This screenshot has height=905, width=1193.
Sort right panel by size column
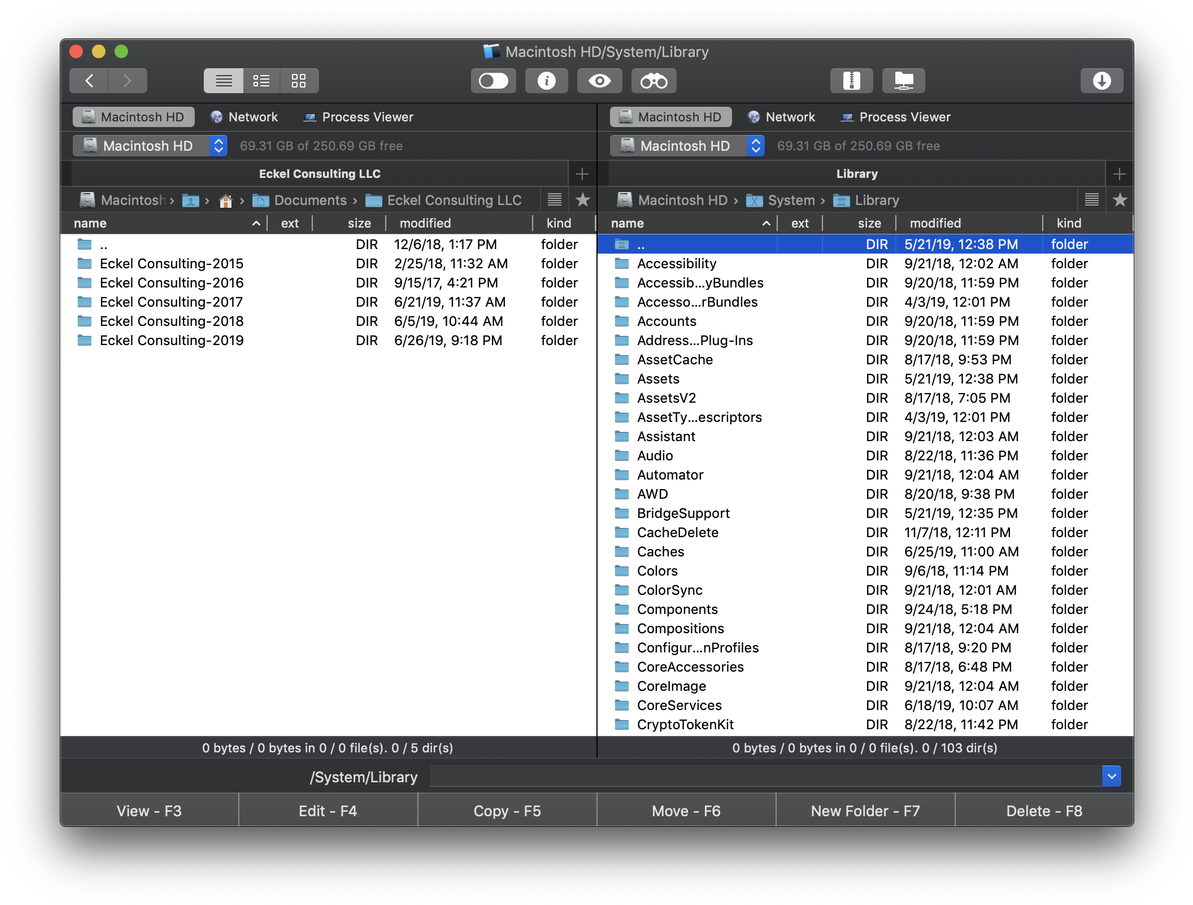tap(860, 223)
